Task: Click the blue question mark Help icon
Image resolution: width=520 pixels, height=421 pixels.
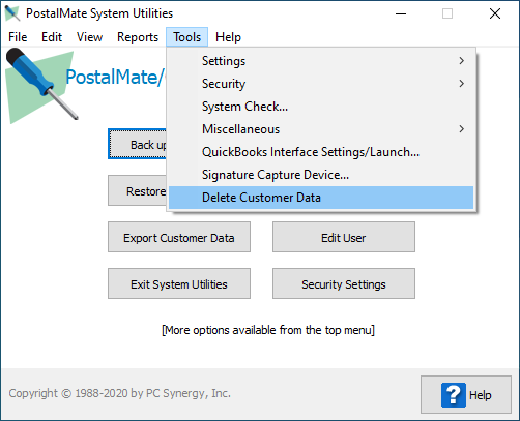Action: click(453, 395)
